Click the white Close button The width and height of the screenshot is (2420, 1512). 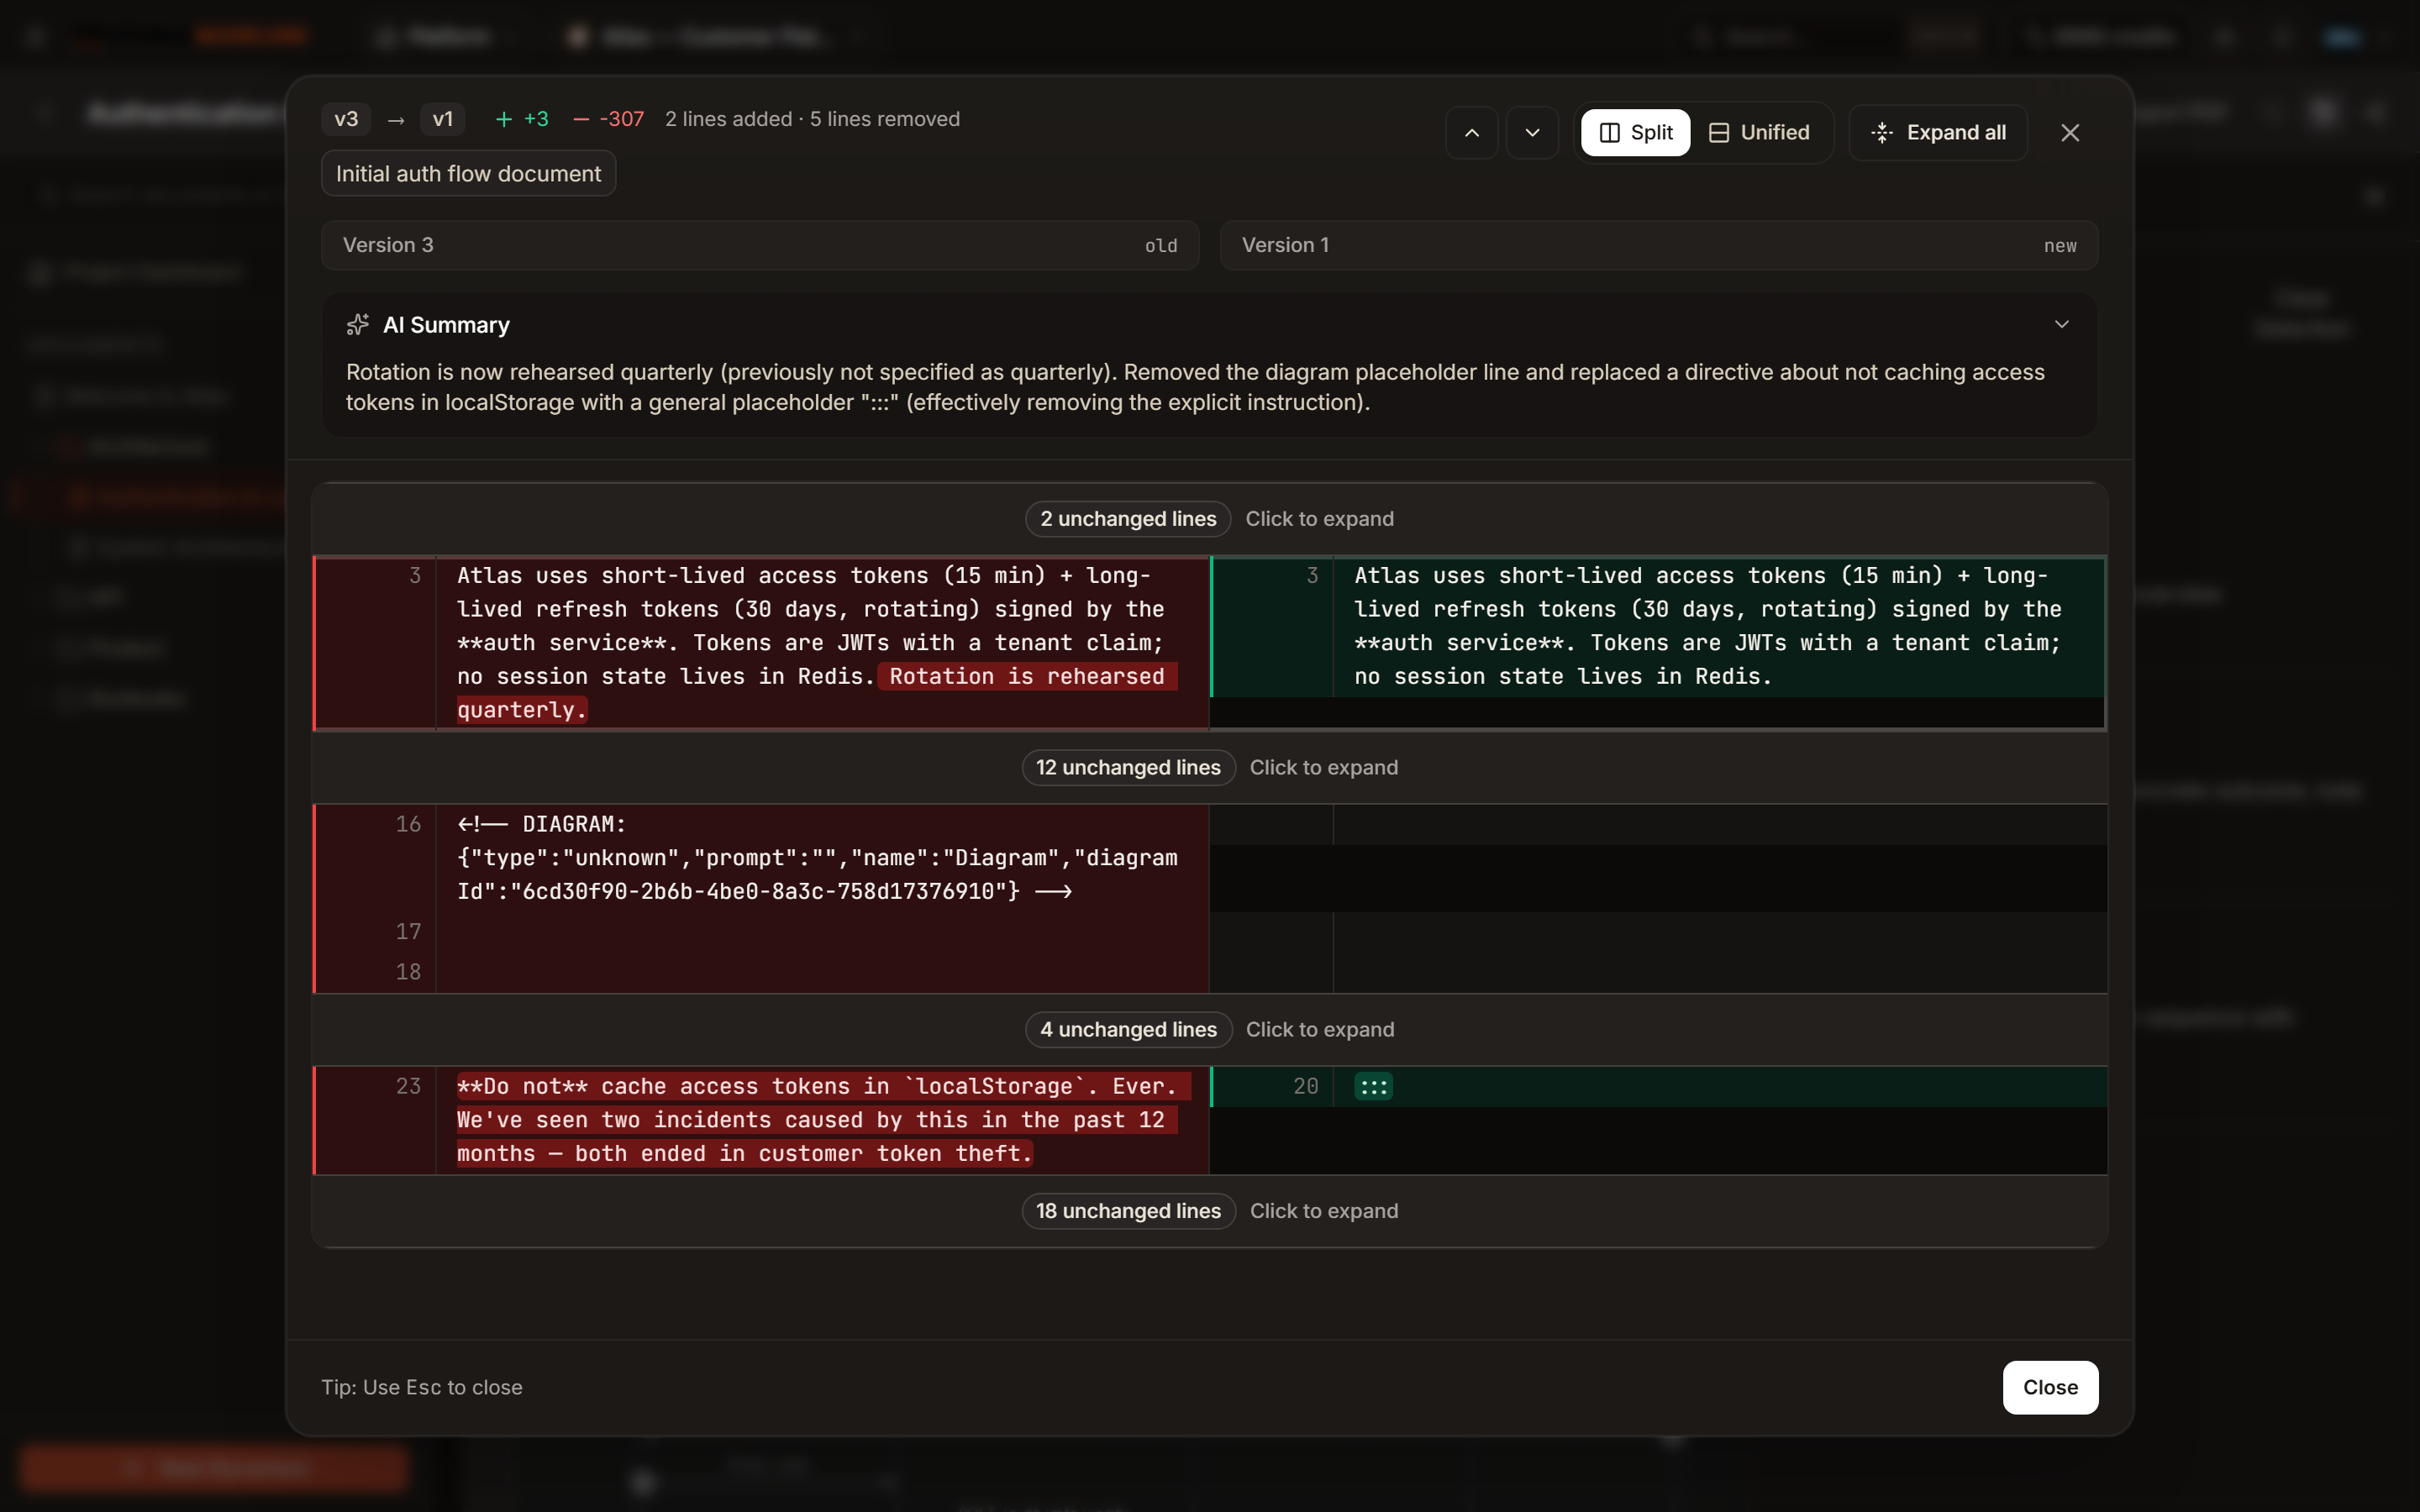(x=2050, y=1387)
